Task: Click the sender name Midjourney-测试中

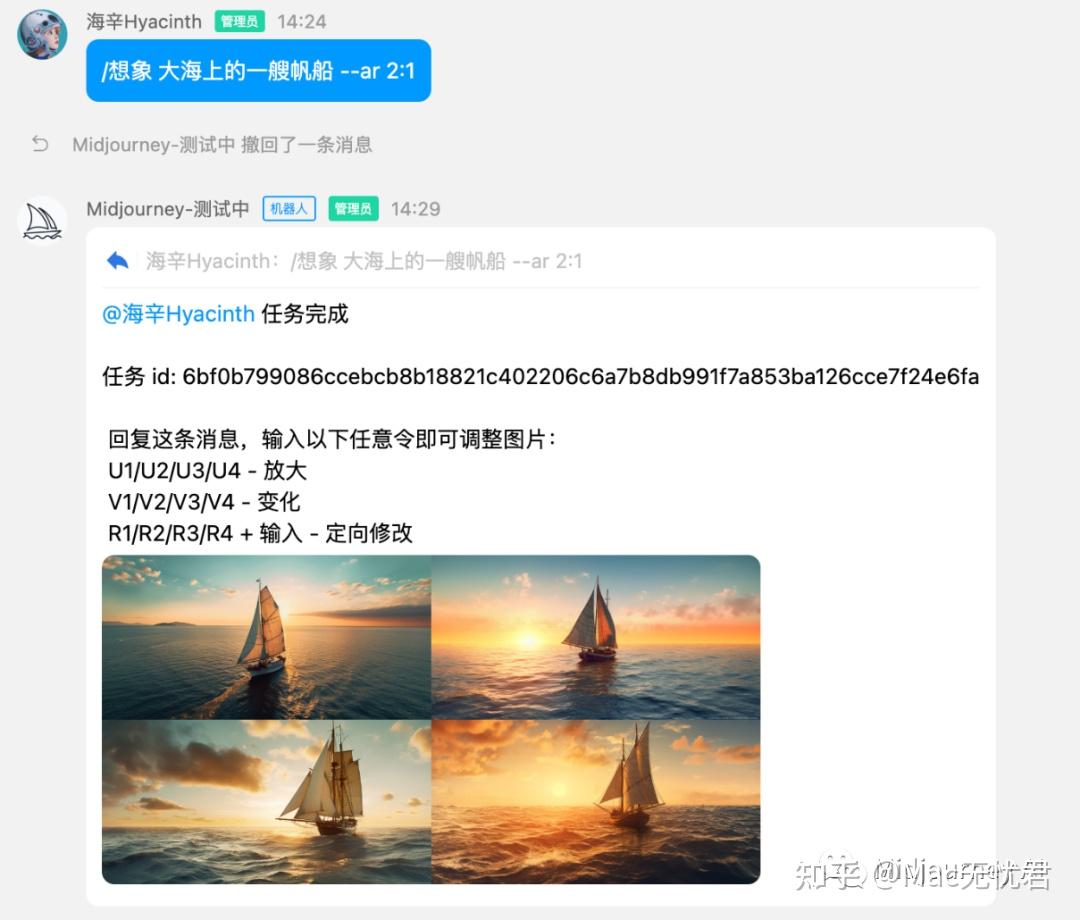Action: (x=168, y=209)
